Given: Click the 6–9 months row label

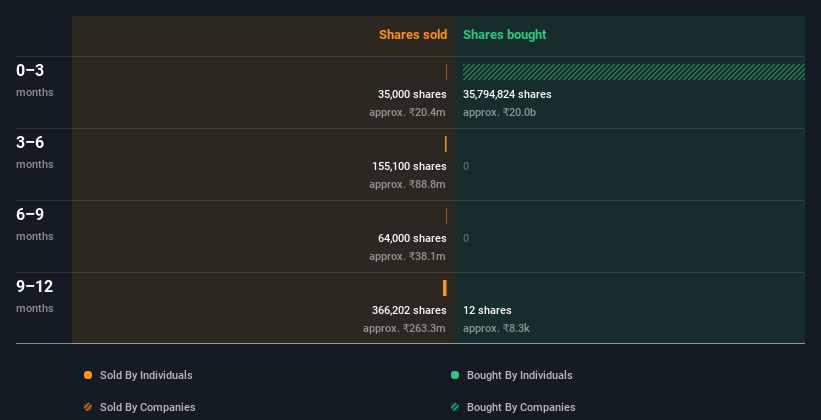Looking at the screenshot, I should [x=35, y=224].
